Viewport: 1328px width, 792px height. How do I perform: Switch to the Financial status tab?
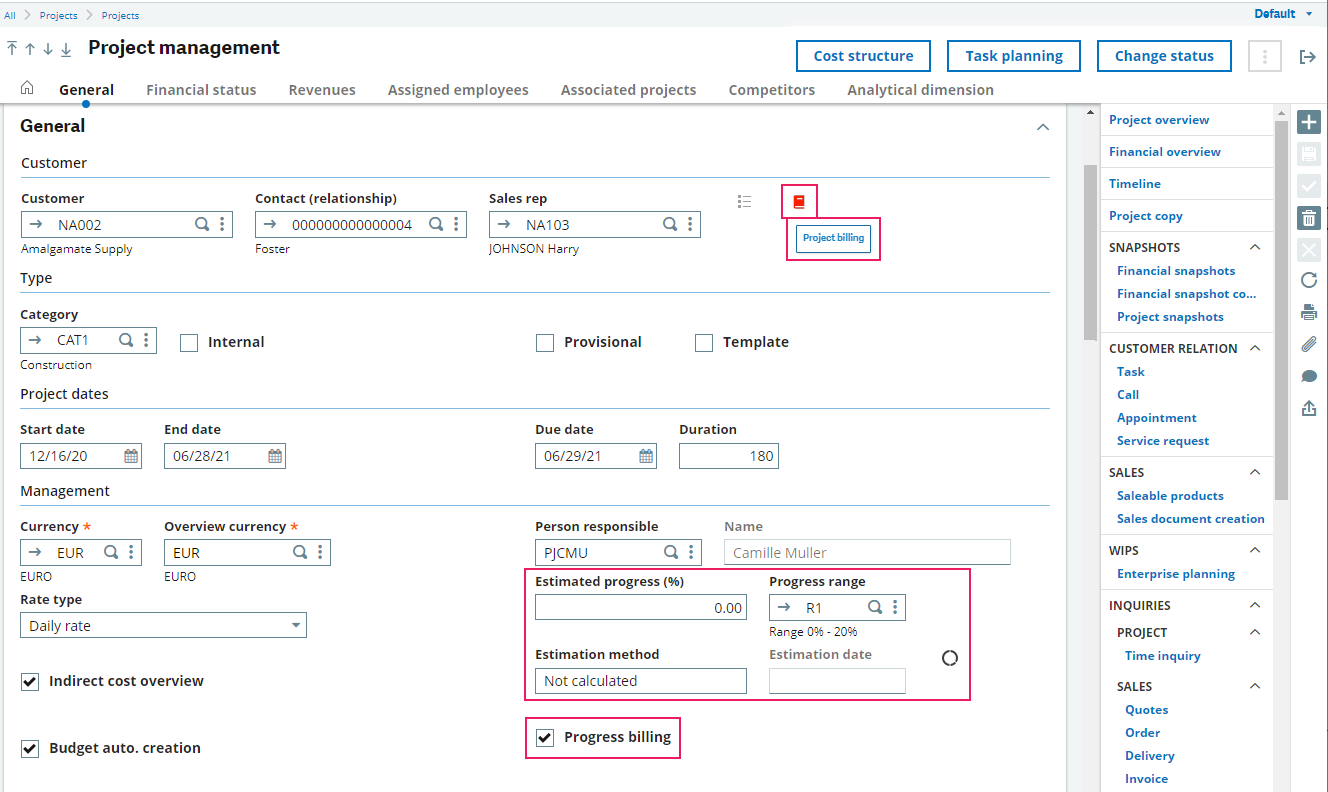coord(200,89)
